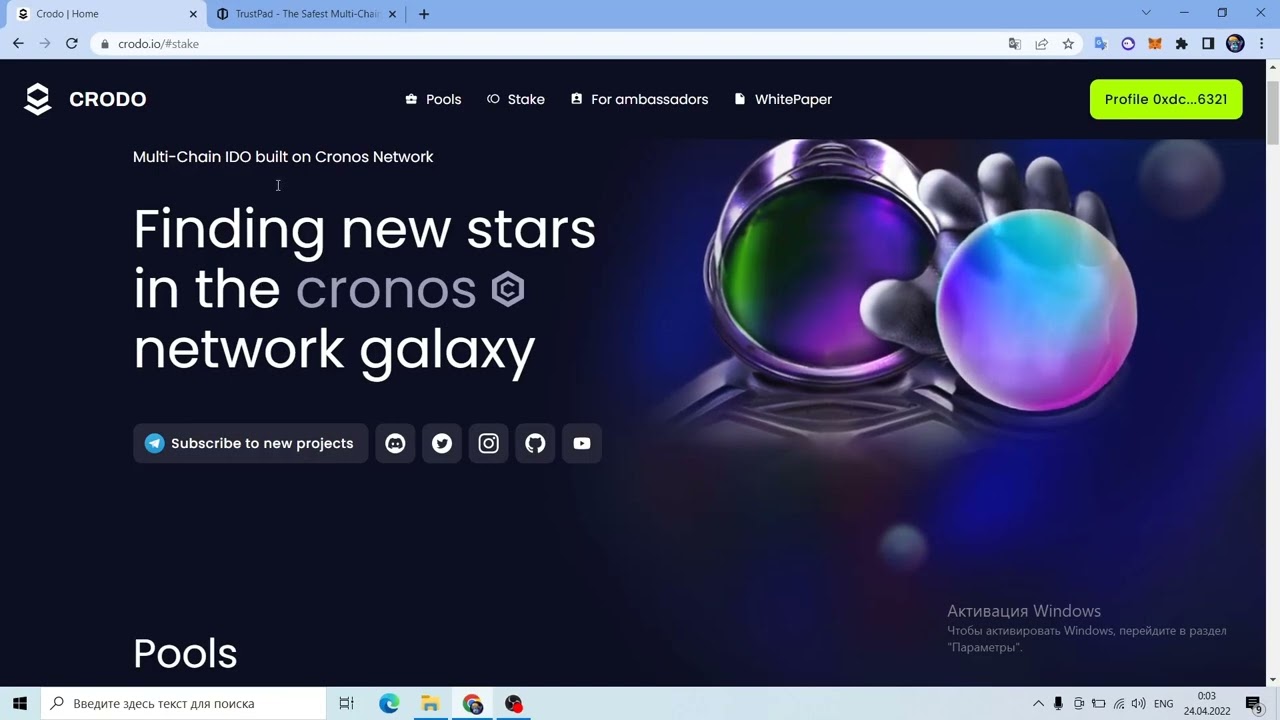The width and height of the screenshot is (1280, 720).
Task: Open network Wi-Fi tray icon
Action: (x=1119, y=704)
